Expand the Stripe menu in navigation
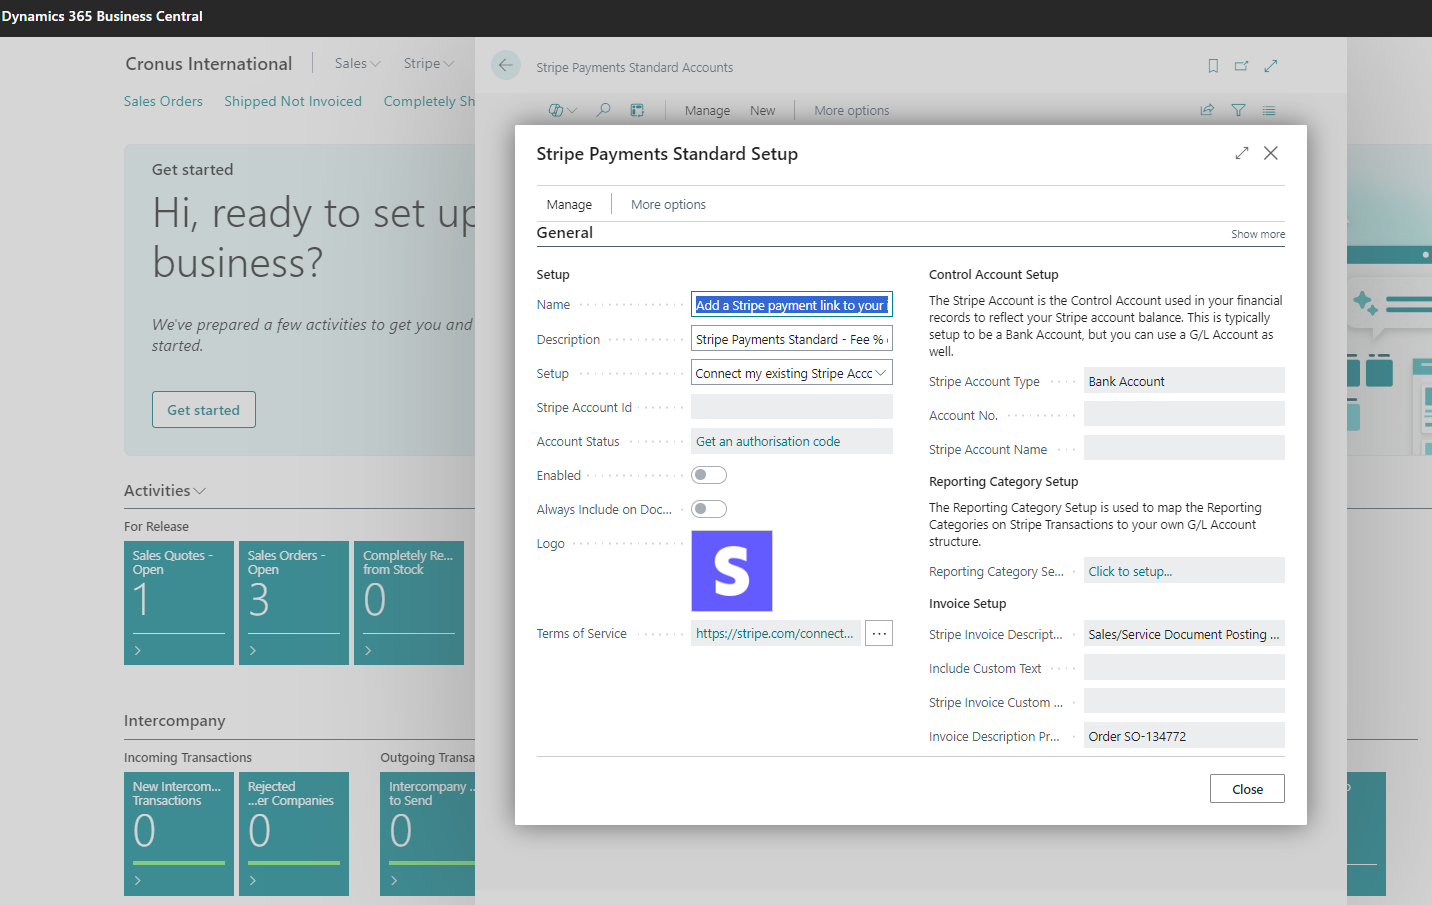 (x=429, y=63)
